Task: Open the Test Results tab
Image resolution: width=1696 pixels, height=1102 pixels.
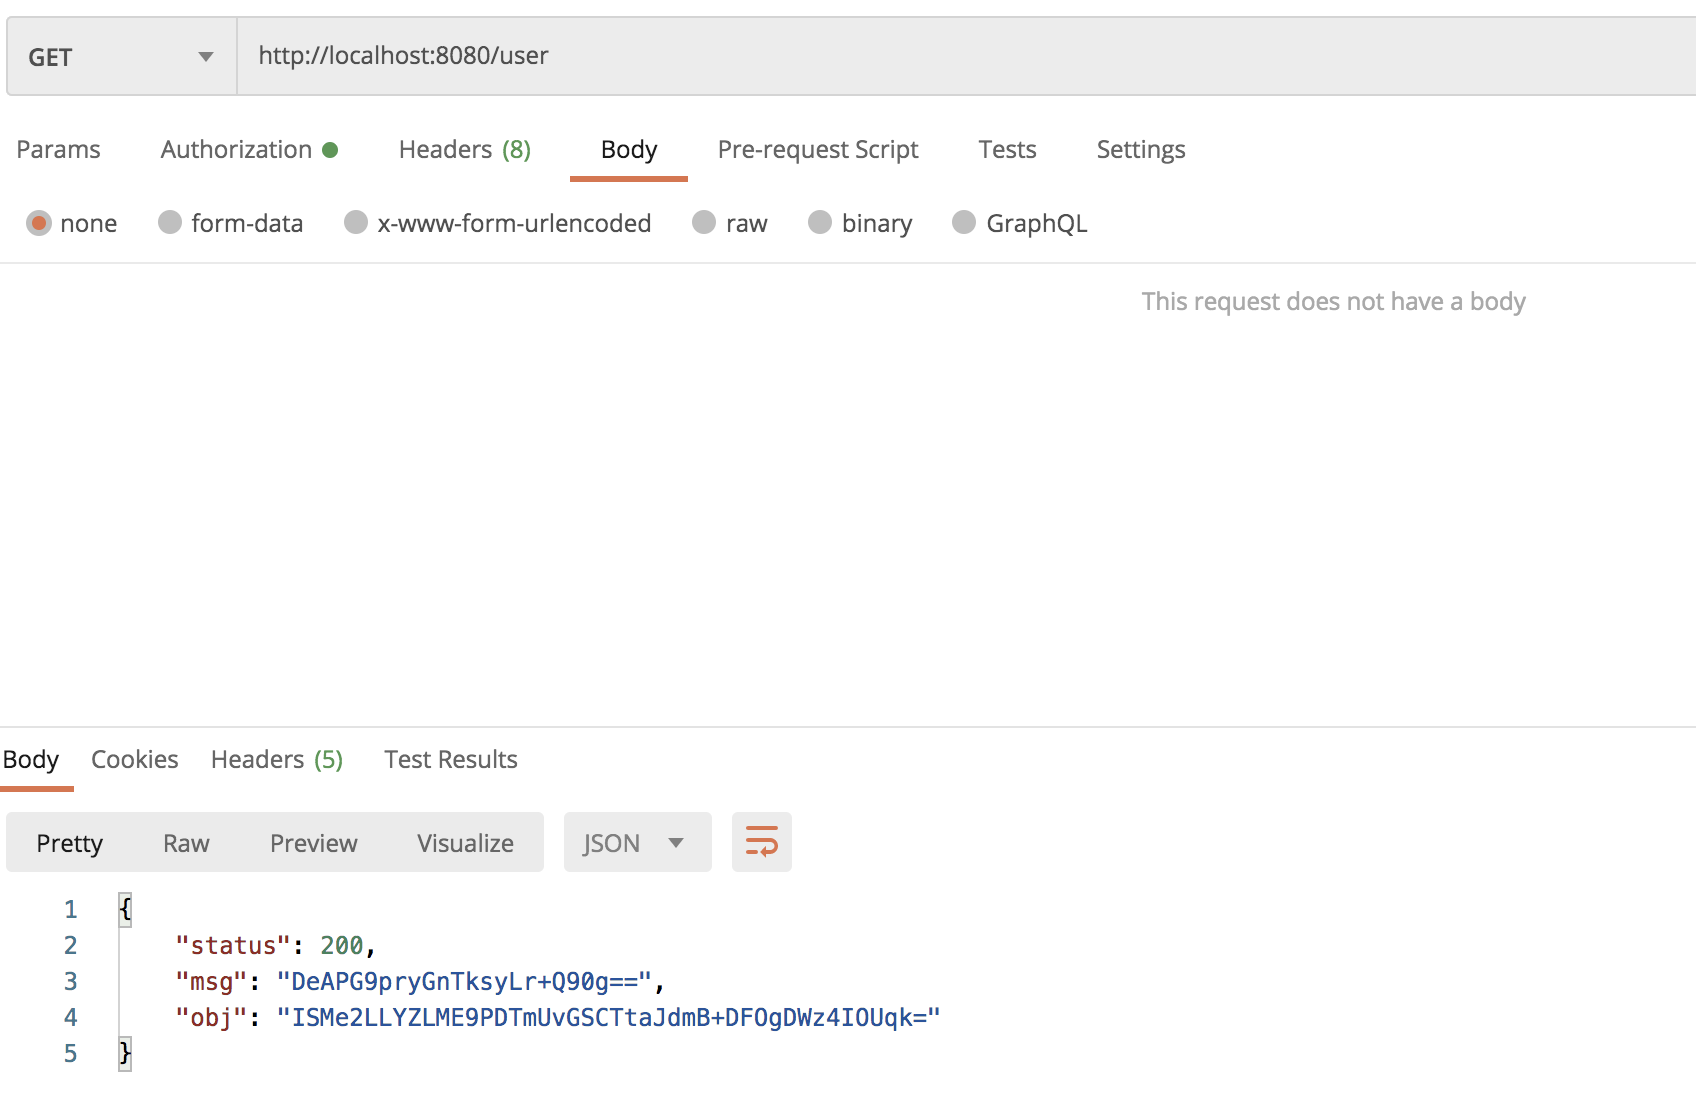Action: 450,759
